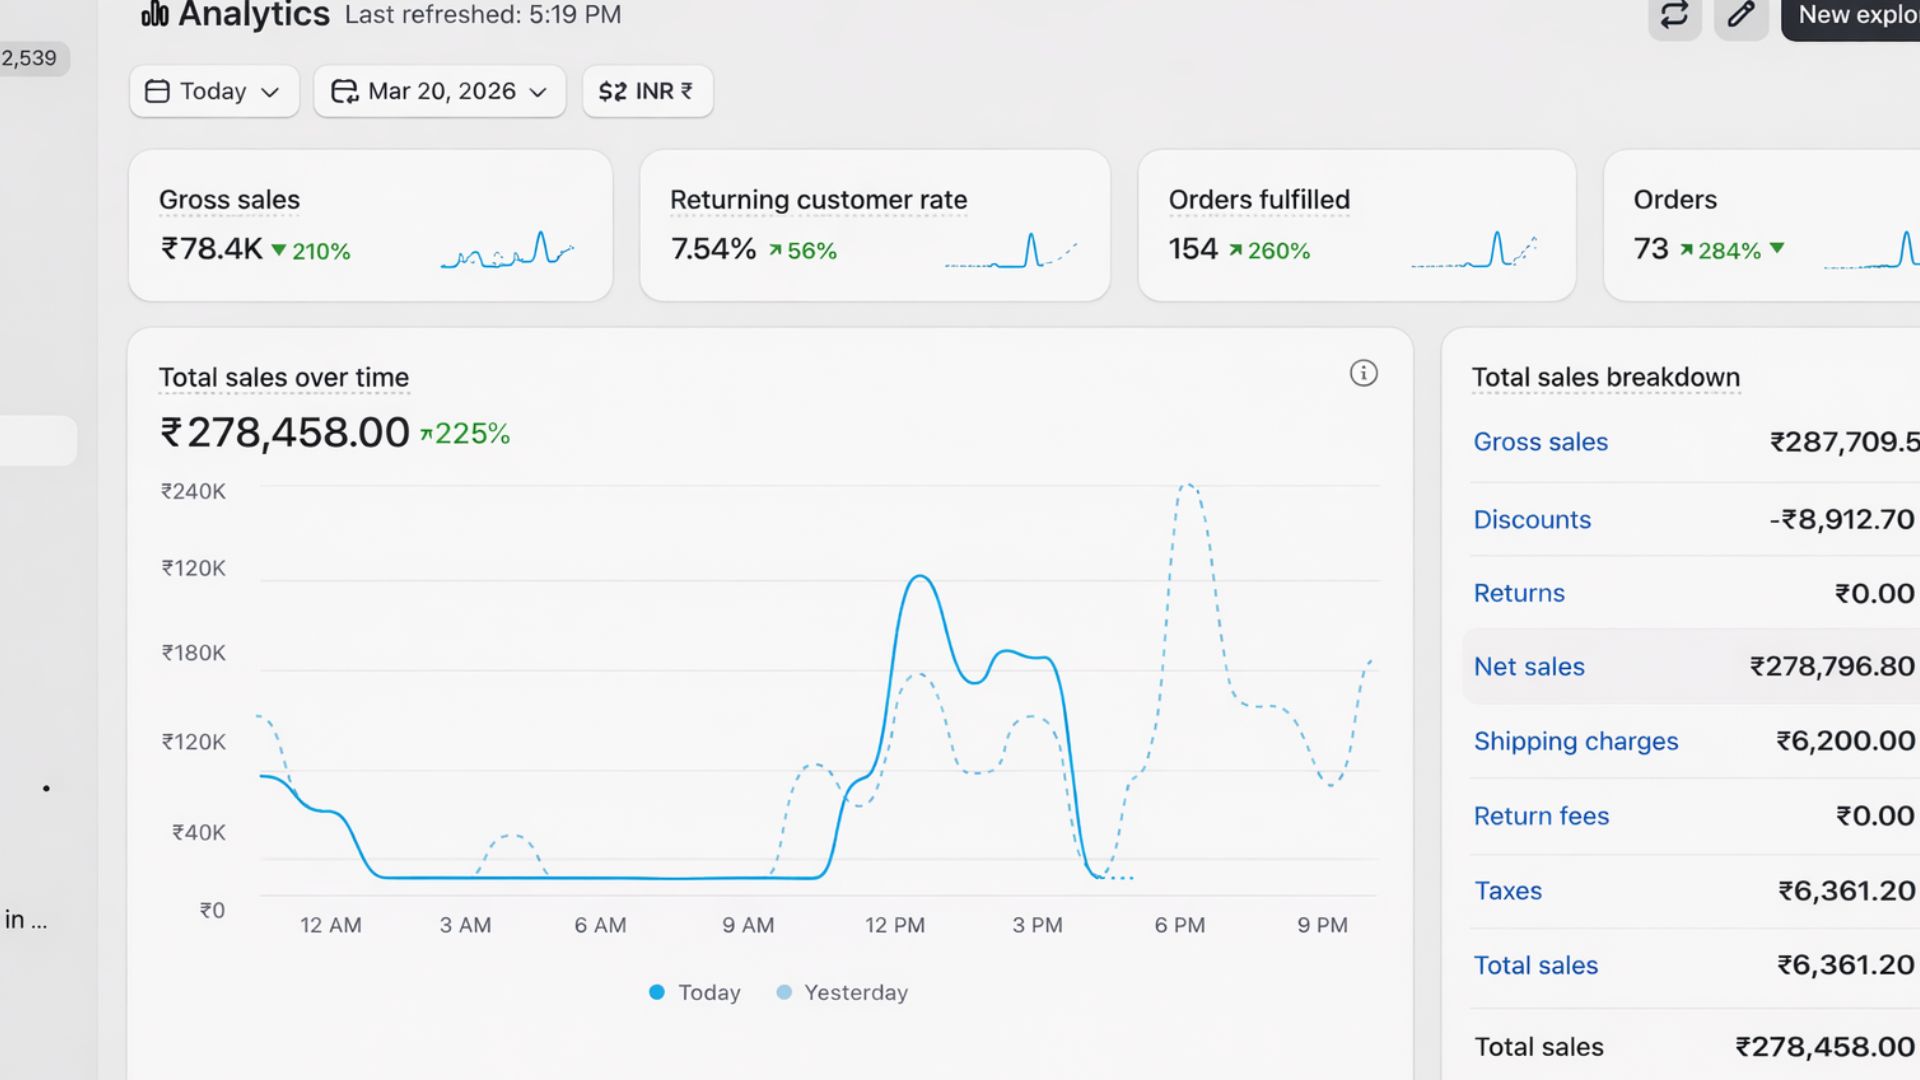Click the refresh analytics icon

tap(1674, 15)
